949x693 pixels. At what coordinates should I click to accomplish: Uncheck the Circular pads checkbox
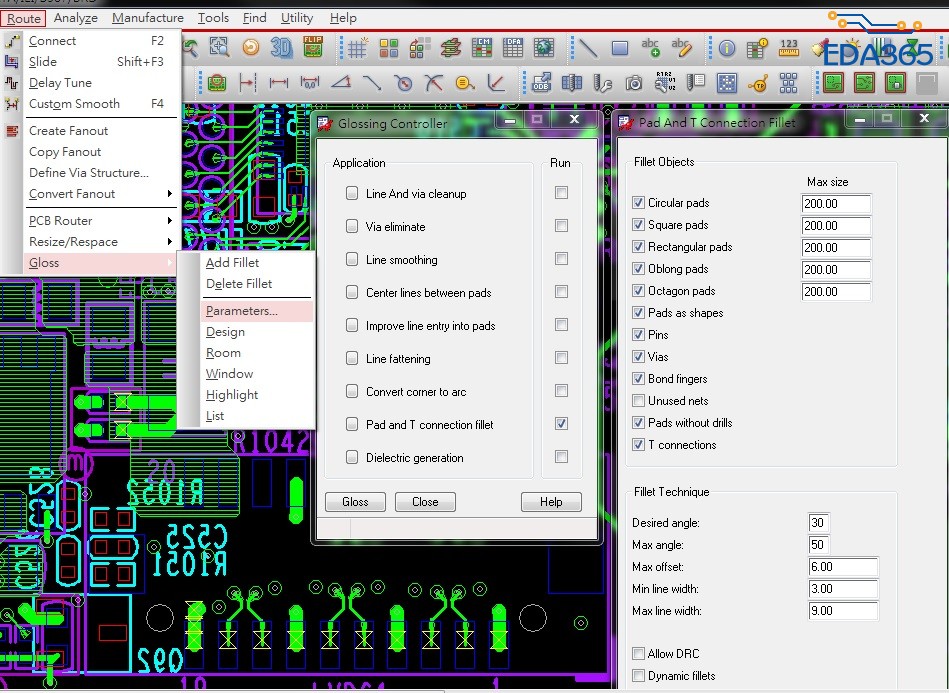click(639, 203)
